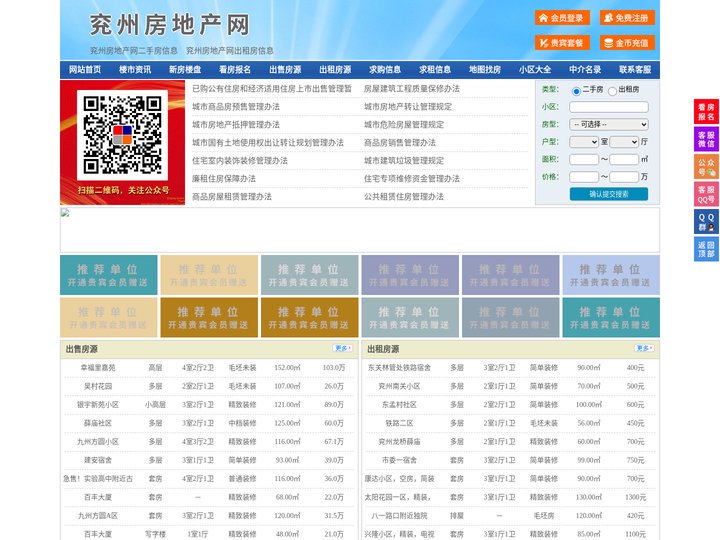Open 铁路二区 rental listing
This screenshot has width=720, height=540.
[x=399, y=423]
